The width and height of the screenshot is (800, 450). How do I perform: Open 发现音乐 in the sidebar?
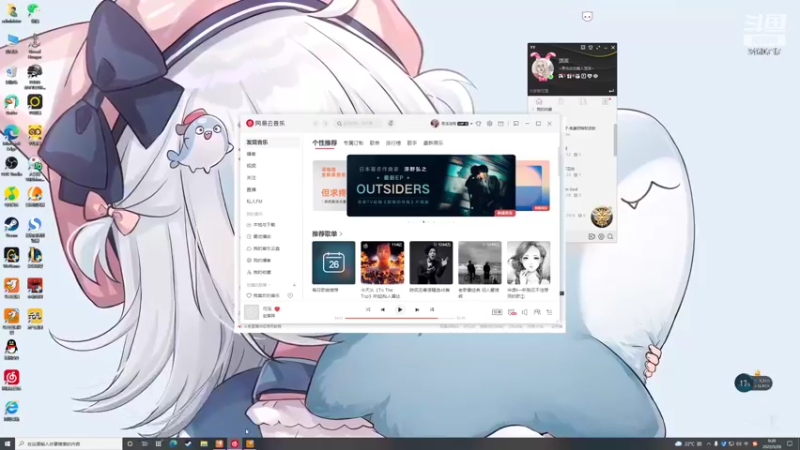pyautogui.click(x=272, y=142)
